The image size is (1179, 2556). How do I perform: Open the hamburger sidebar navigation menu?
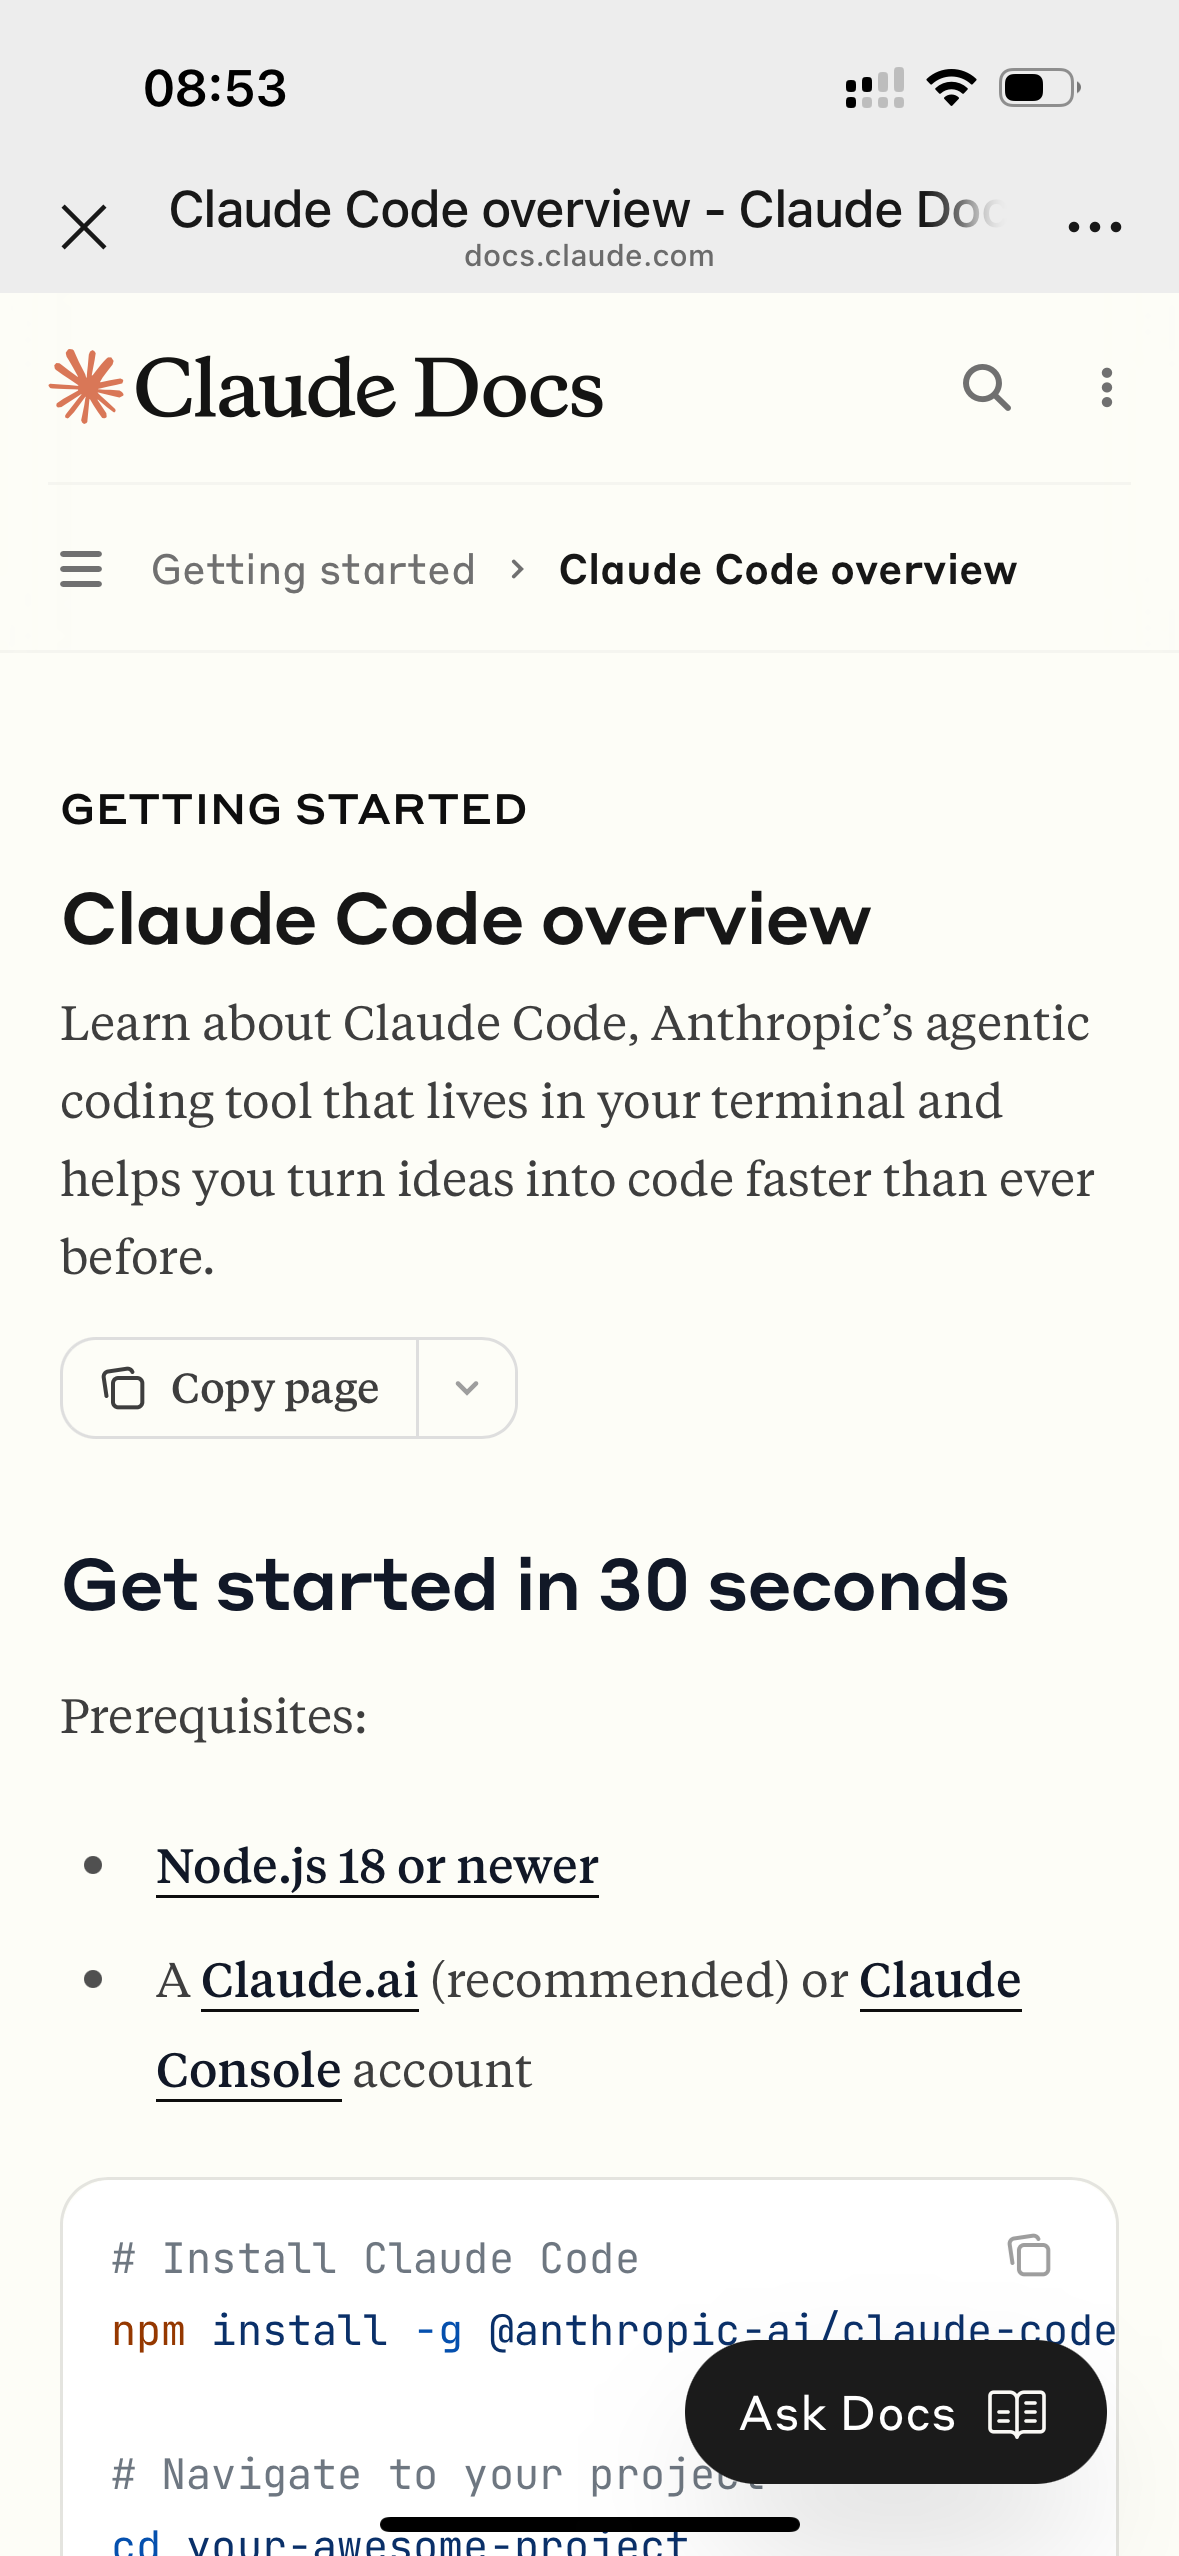[81, 569]
